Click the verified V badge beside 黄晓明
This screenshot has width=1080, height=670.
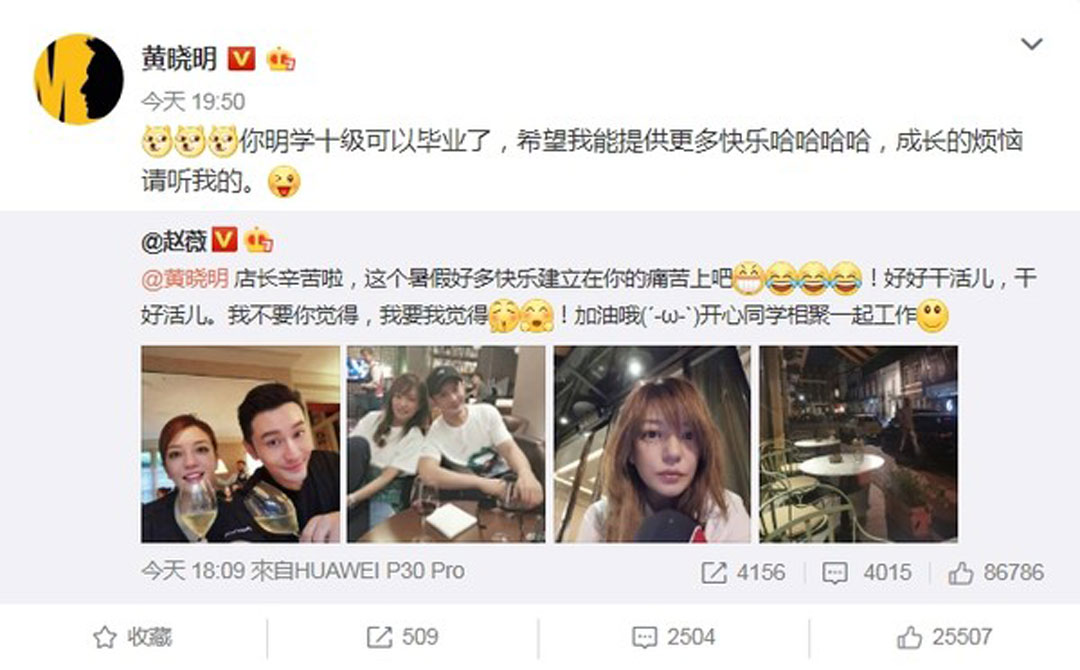pyautogui.click(x=241, y=59)
